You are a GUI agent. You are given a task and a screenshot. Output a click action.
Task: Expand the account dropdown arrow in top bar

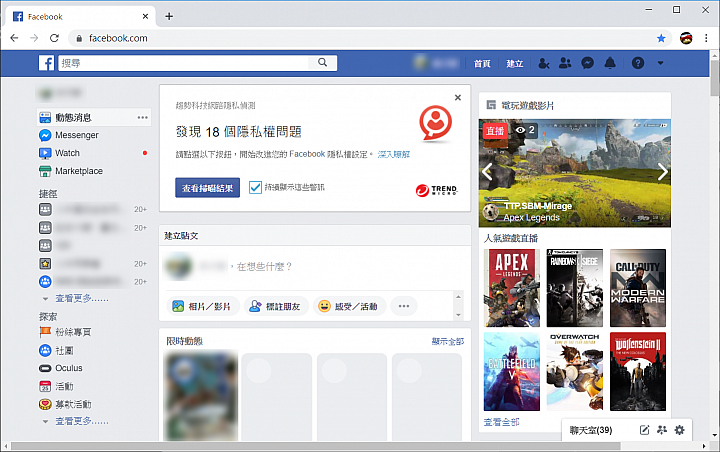(660, 63)
